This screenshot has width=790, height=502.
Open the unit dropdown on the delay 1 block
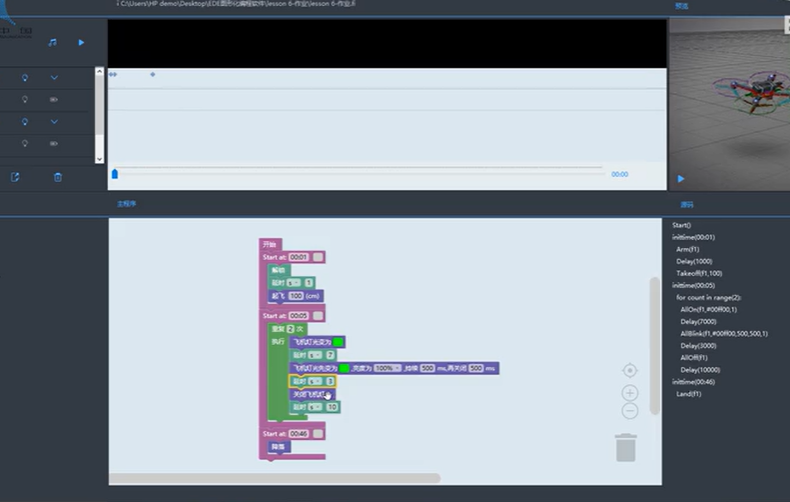point(294,283)
